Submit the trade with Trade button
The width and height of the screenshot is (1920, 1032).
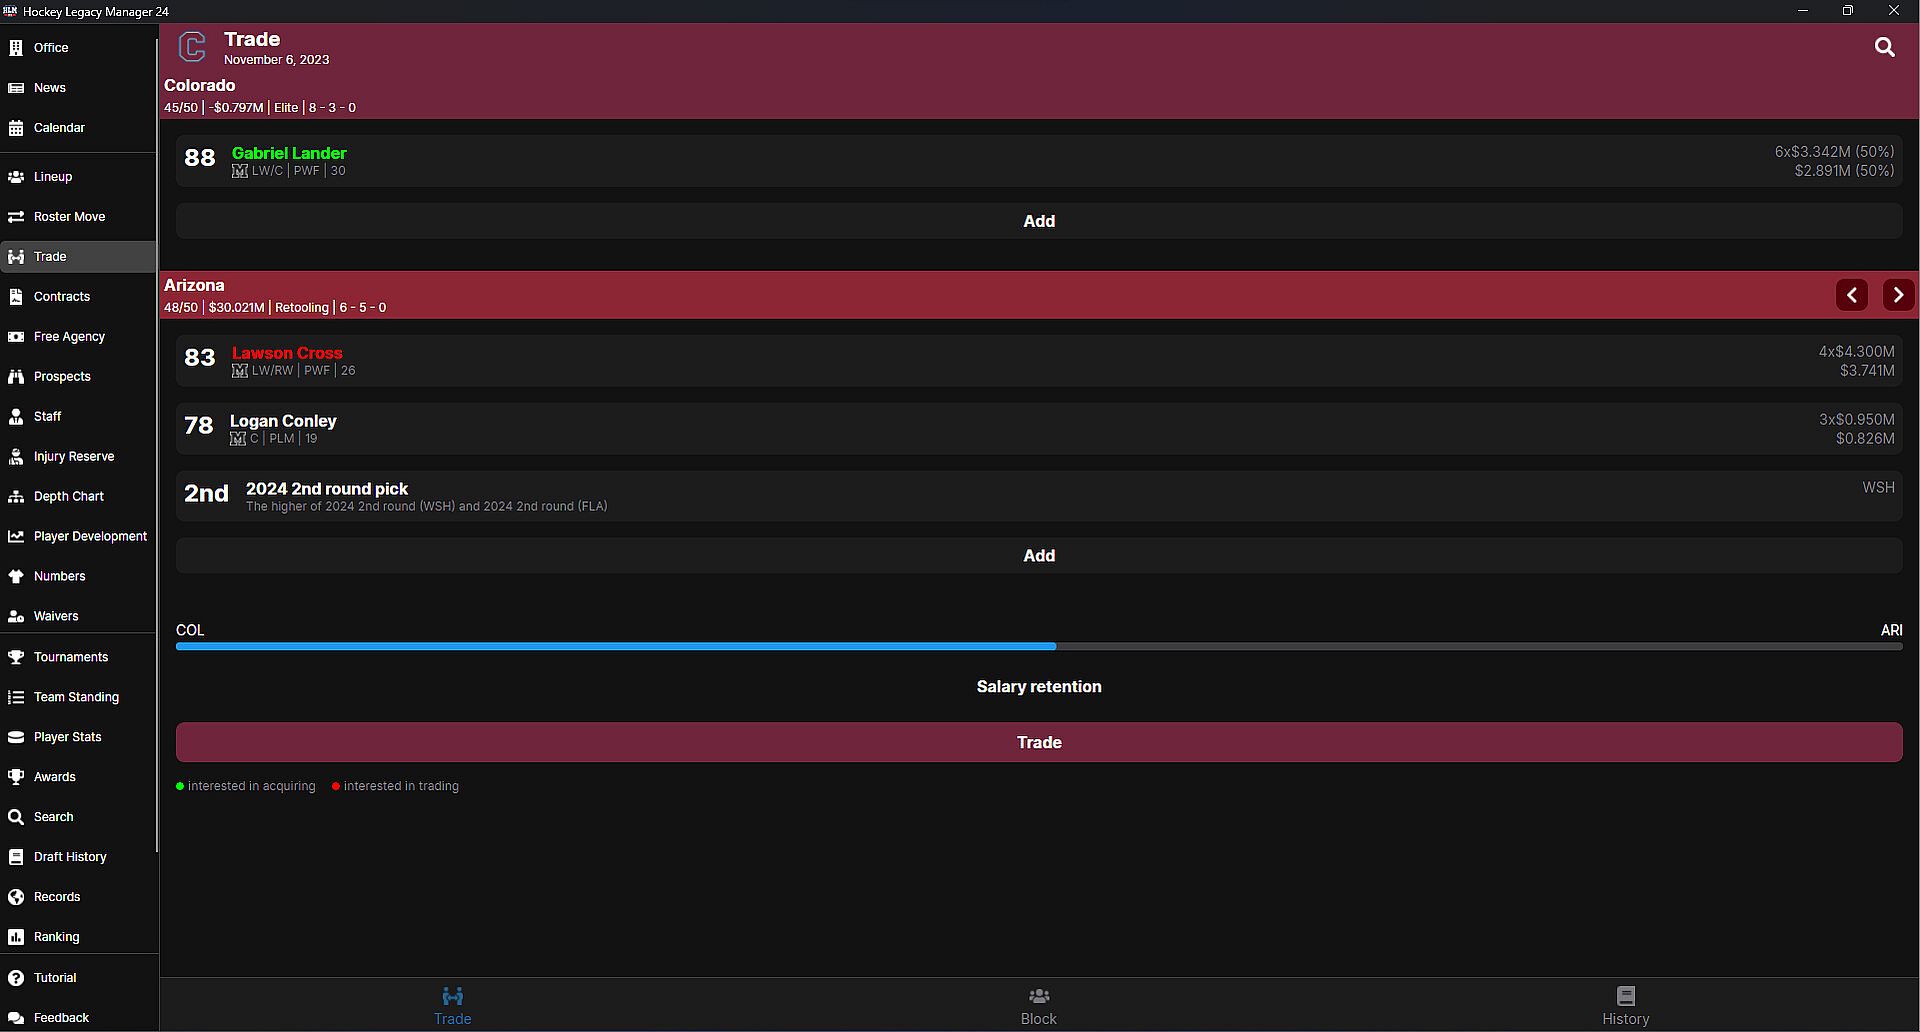1039,742
